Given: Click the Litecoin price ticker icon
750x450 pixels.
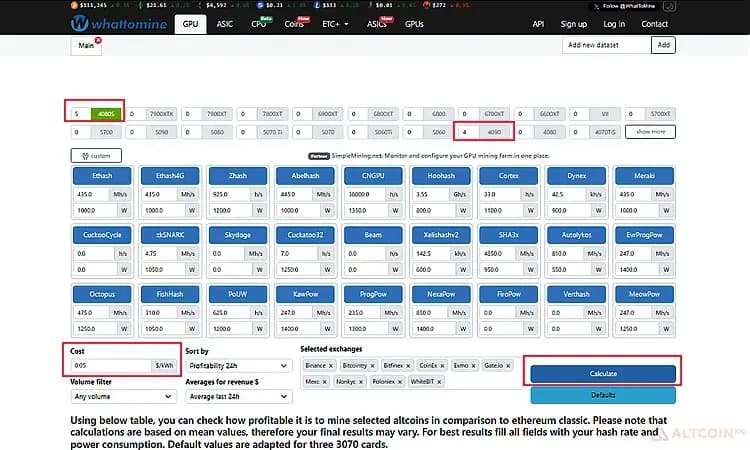Looking at the screenshot, I should coord(317,5).
